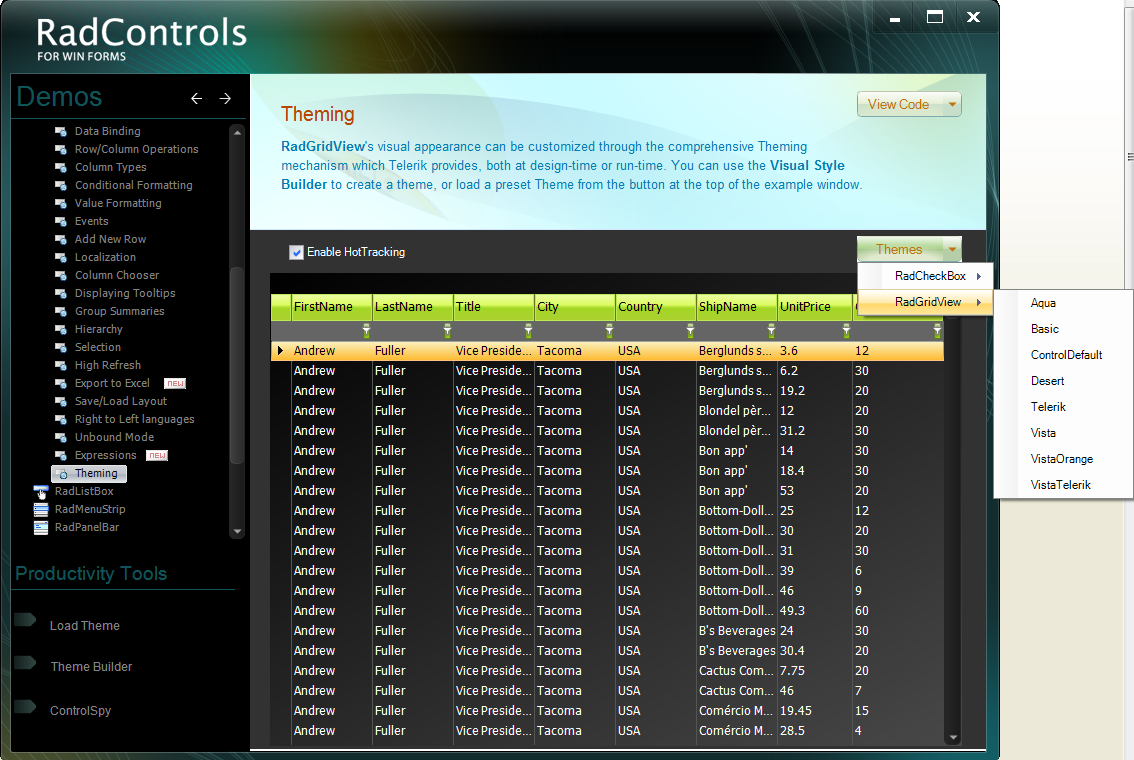Click the cell showing UnitPrice 7.75
The width and height of the screenshot is (1134, 760).
click(814, 671)
